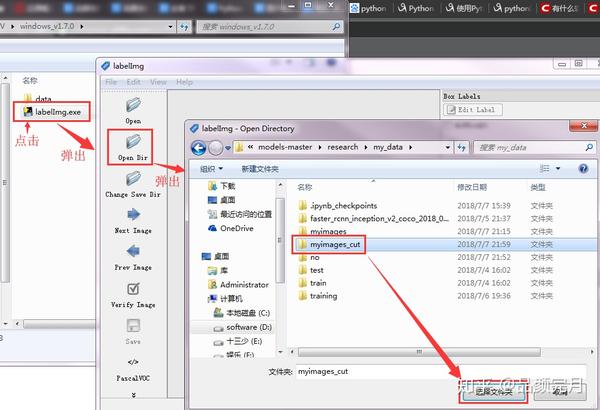Expand more tools with toolbar chevron
This screenshot has width=600, height=410.
(x=133, y=395)
